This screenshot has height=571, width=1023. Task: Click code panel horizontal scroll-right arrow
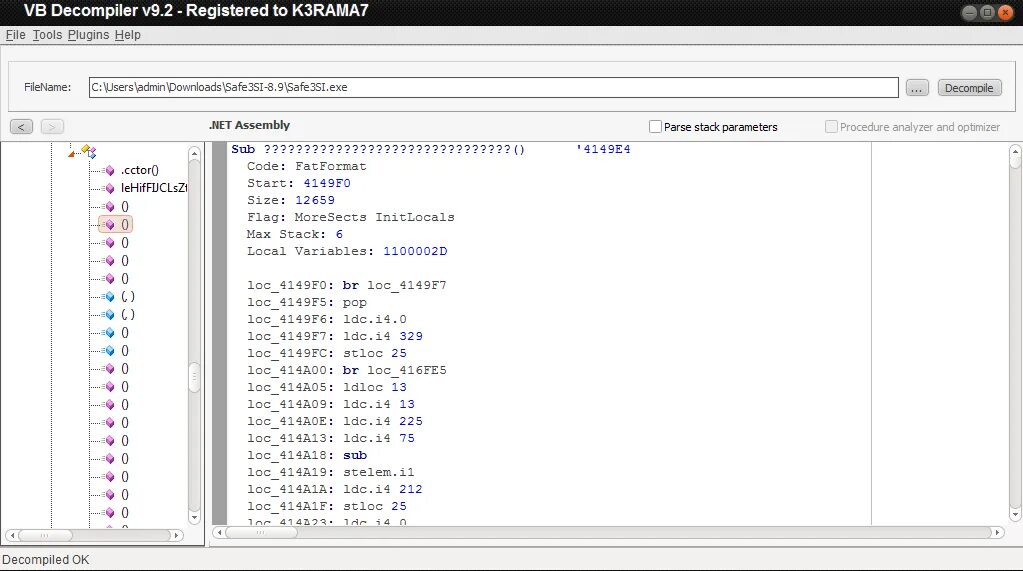(997, 532)
